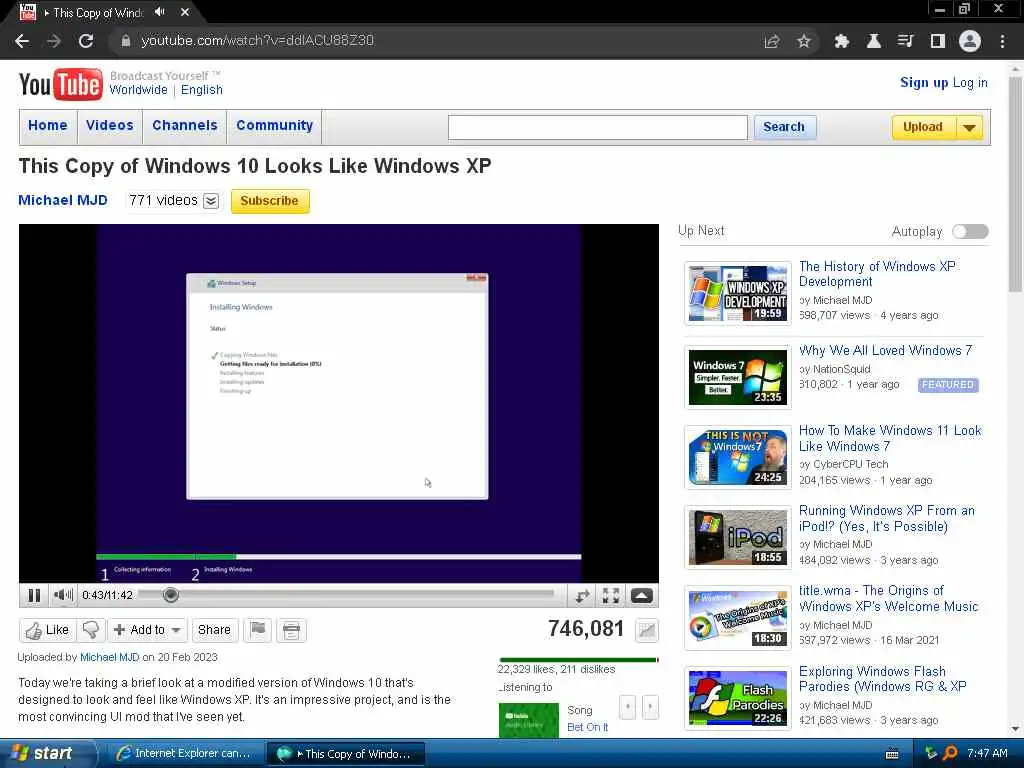The width and height of the screenshot is (1024, 768).
Task: Click previous song arrow
Action: pos(627,707)
